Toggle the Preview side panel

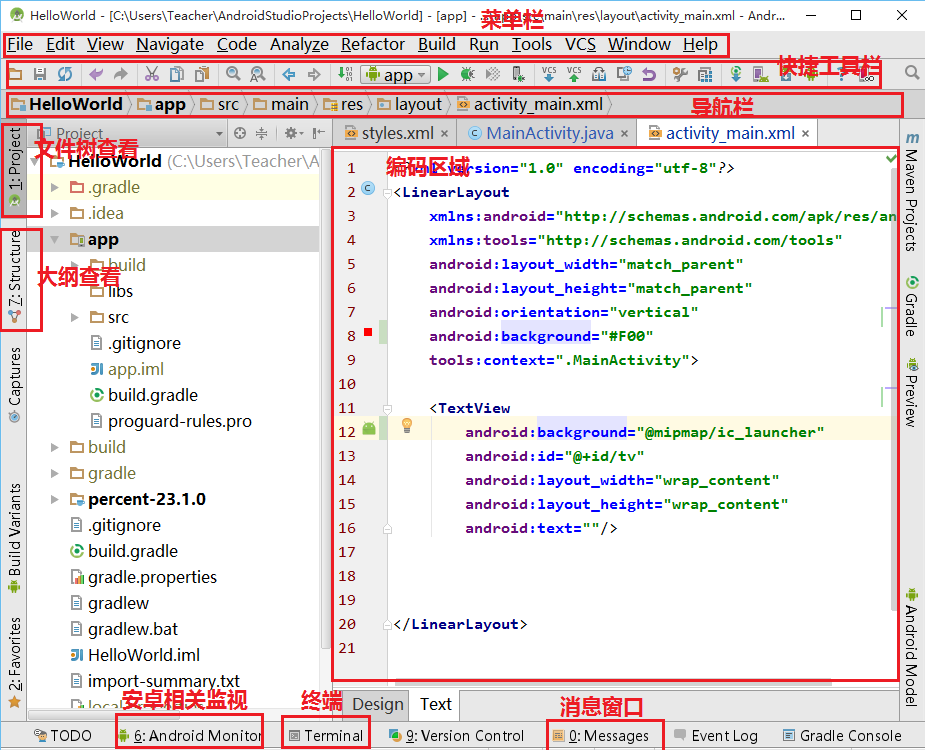coord(912,392)
